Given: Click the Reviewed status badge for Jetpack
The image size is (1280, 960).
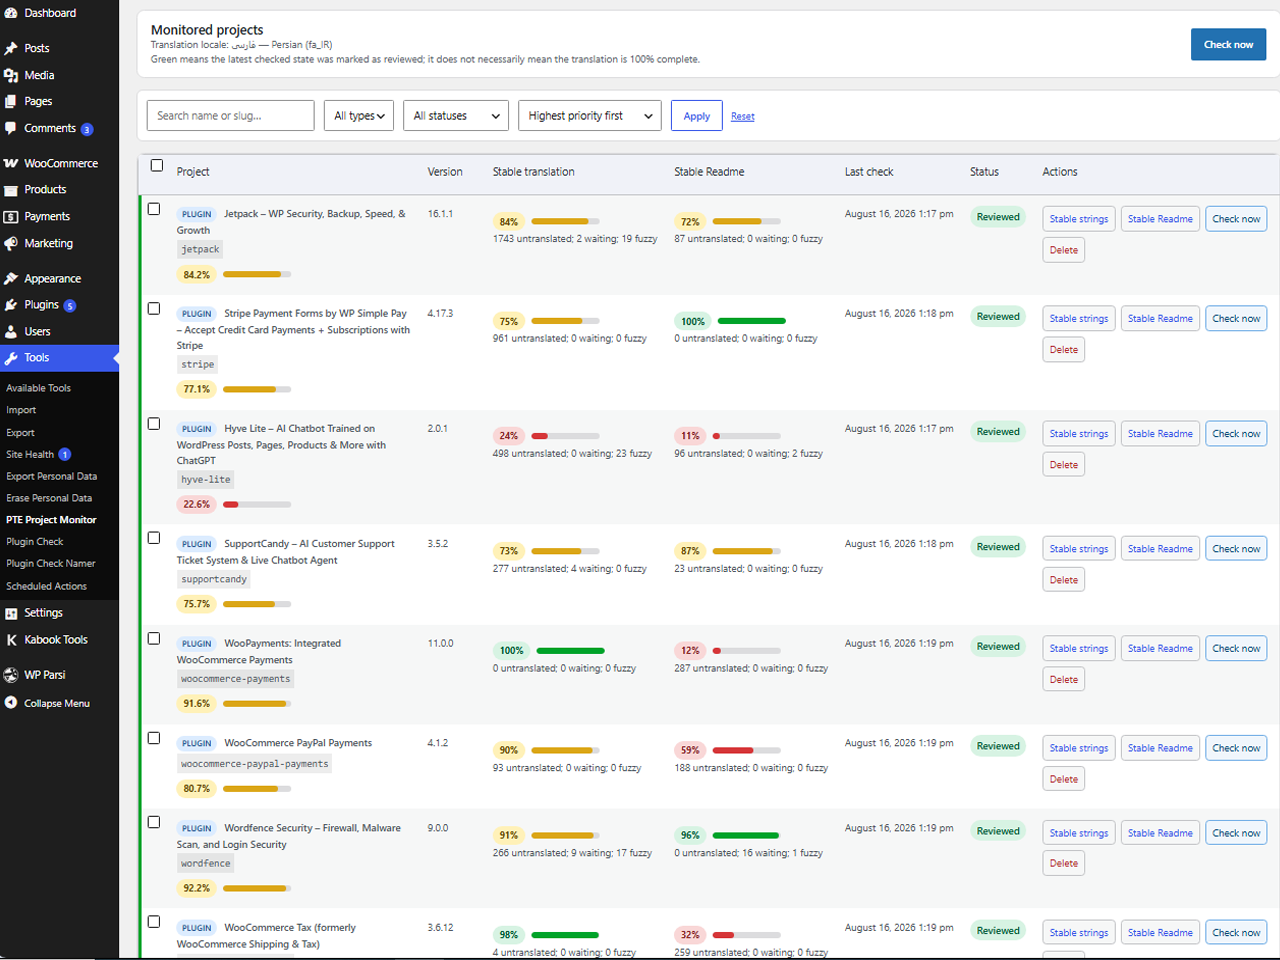Looking at the screenshot, I should point(998,217).
